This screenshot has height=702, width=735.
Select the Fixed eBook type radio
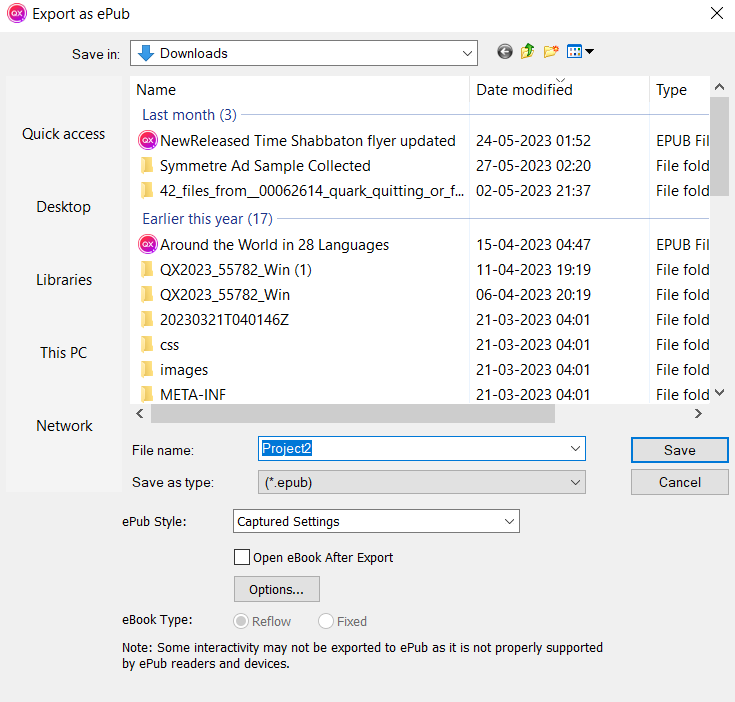tap(326, 621)
